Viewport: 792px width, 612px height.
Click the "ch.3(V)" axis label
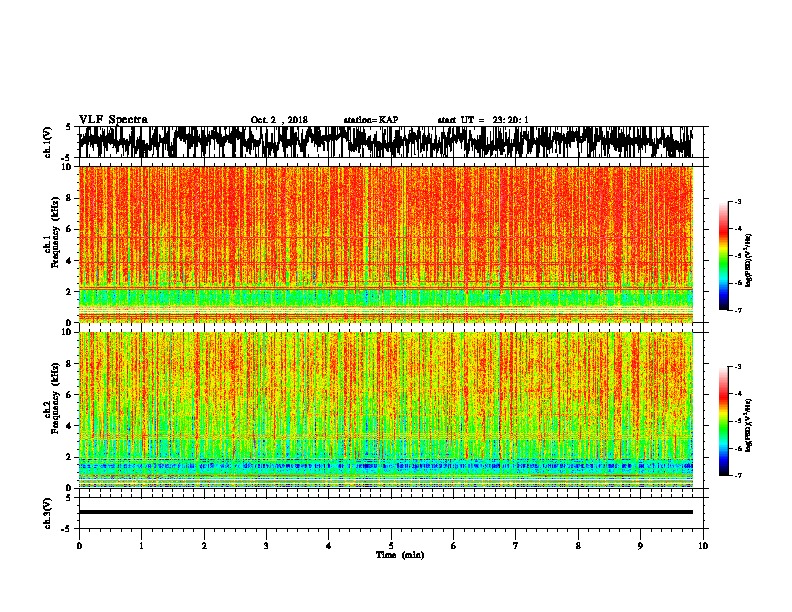tap(47, 513)
